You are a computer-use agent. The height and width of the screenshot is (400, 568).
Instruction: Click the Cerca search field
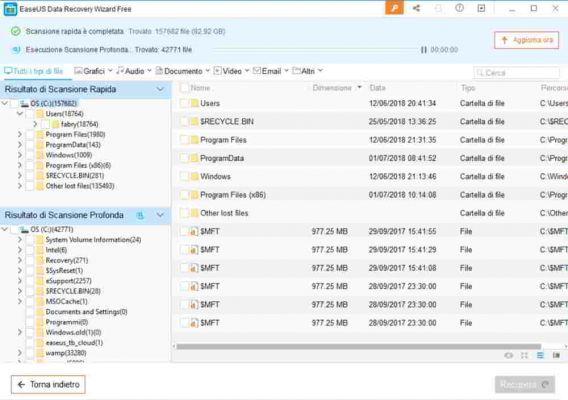tap(517, 73)
